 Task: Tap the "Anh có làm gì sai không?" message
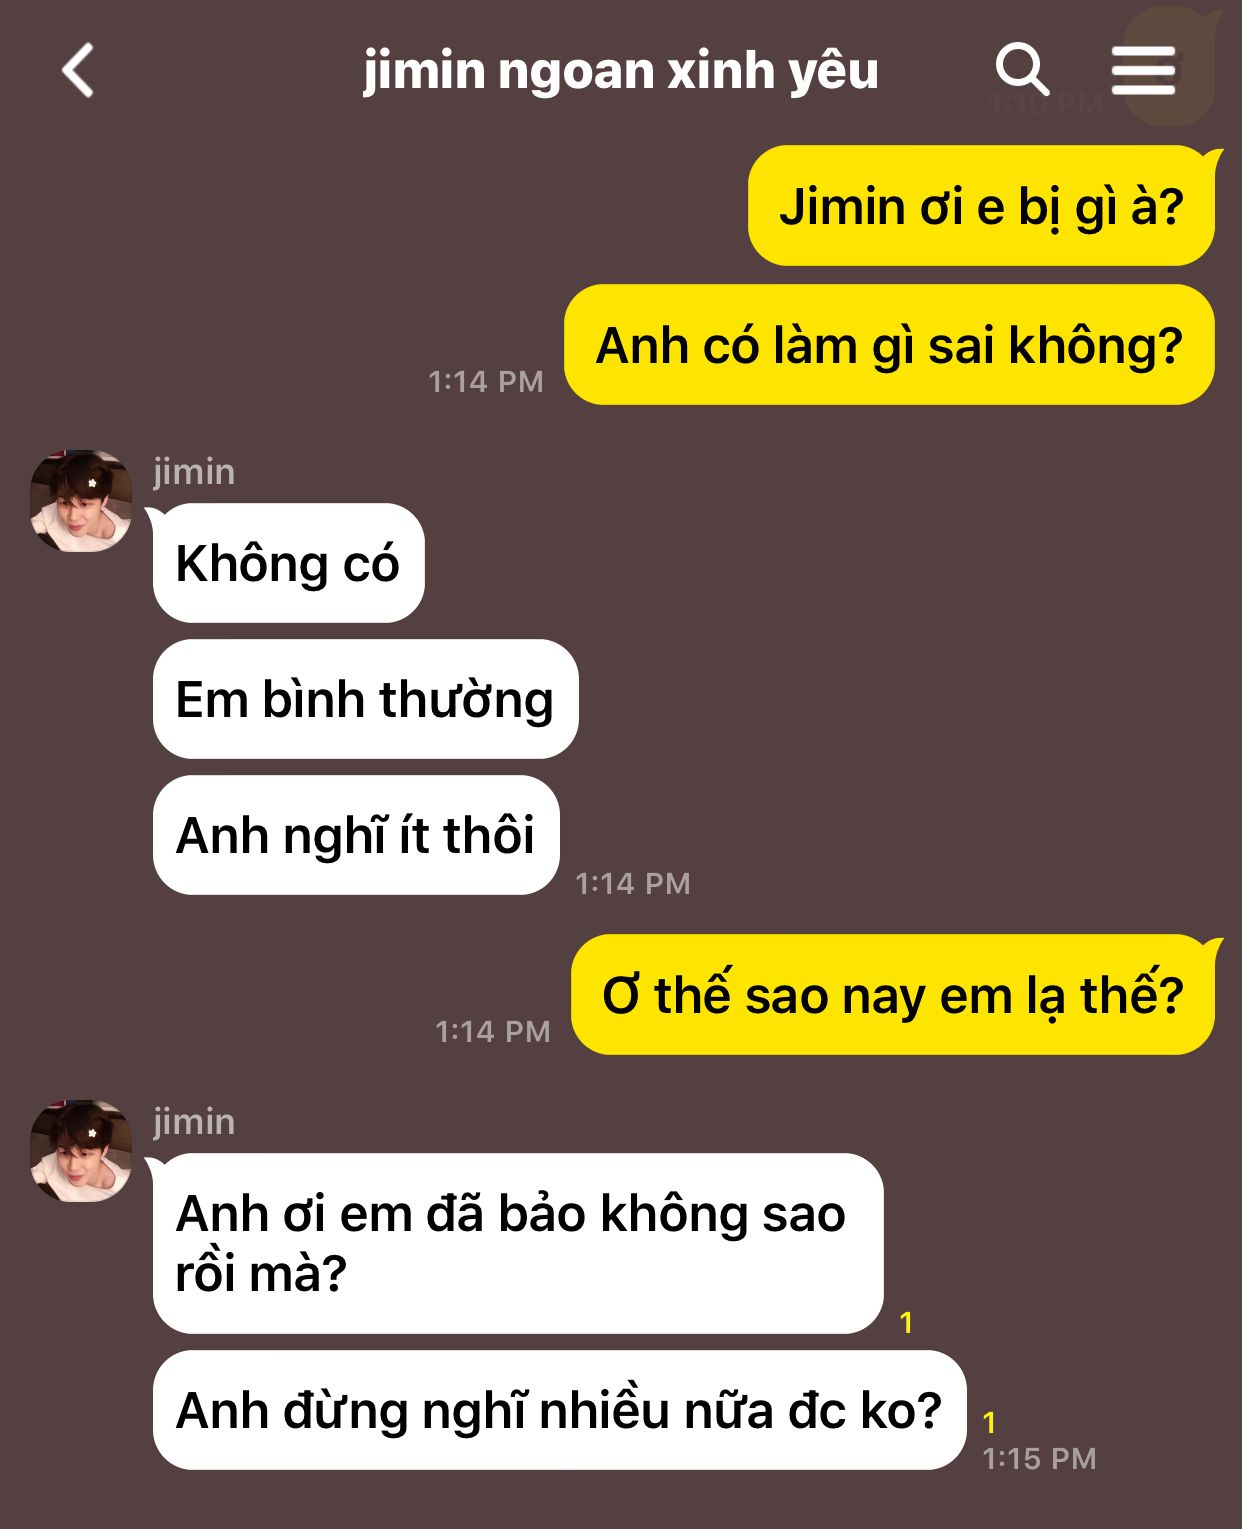(x=889, y=345)
